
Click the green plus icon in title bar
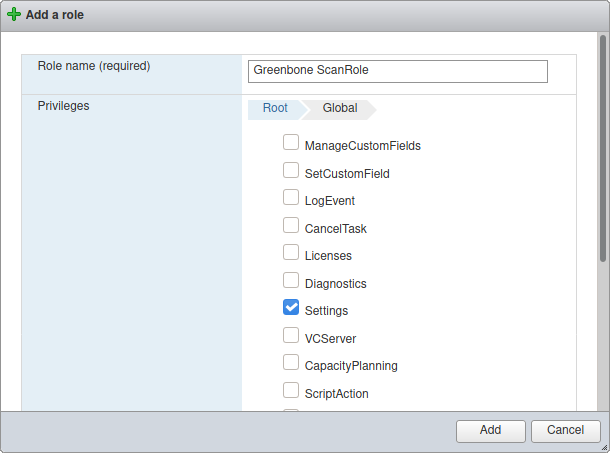point(13,15)
